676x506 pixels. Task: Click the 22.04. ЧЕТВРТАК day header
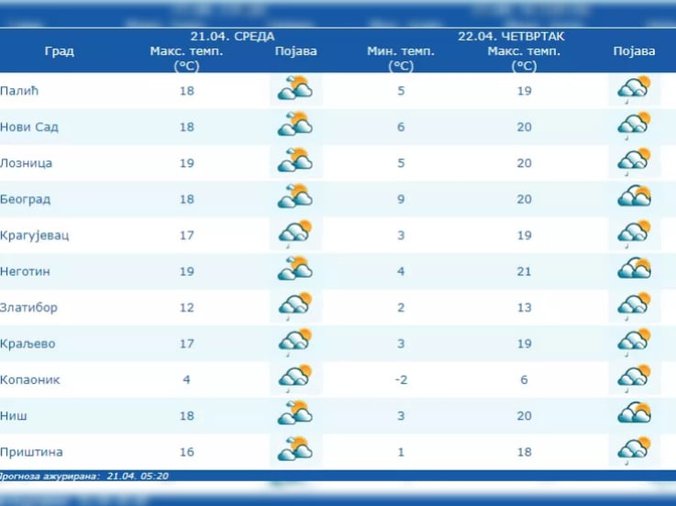[x=511, y=36]
